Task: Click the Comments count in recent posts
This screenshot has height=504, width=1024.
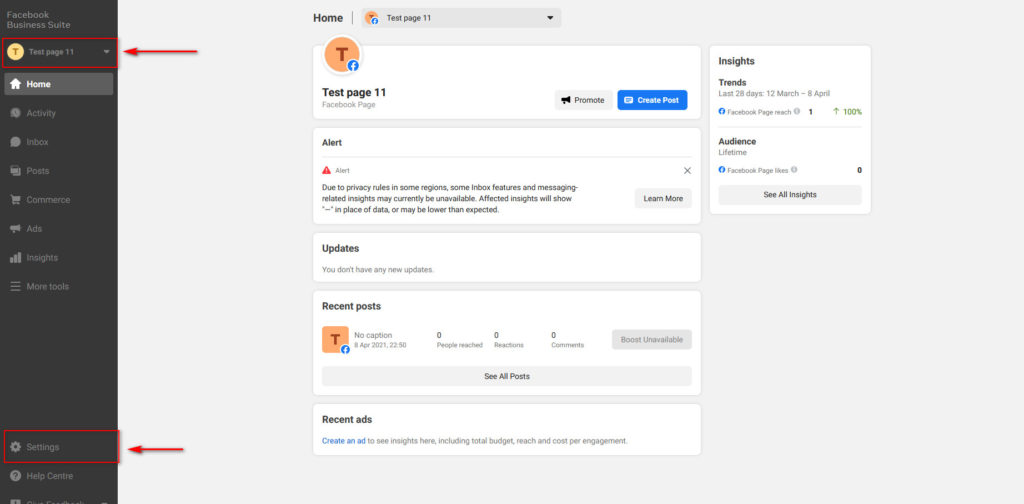Action: coord(554,335)
